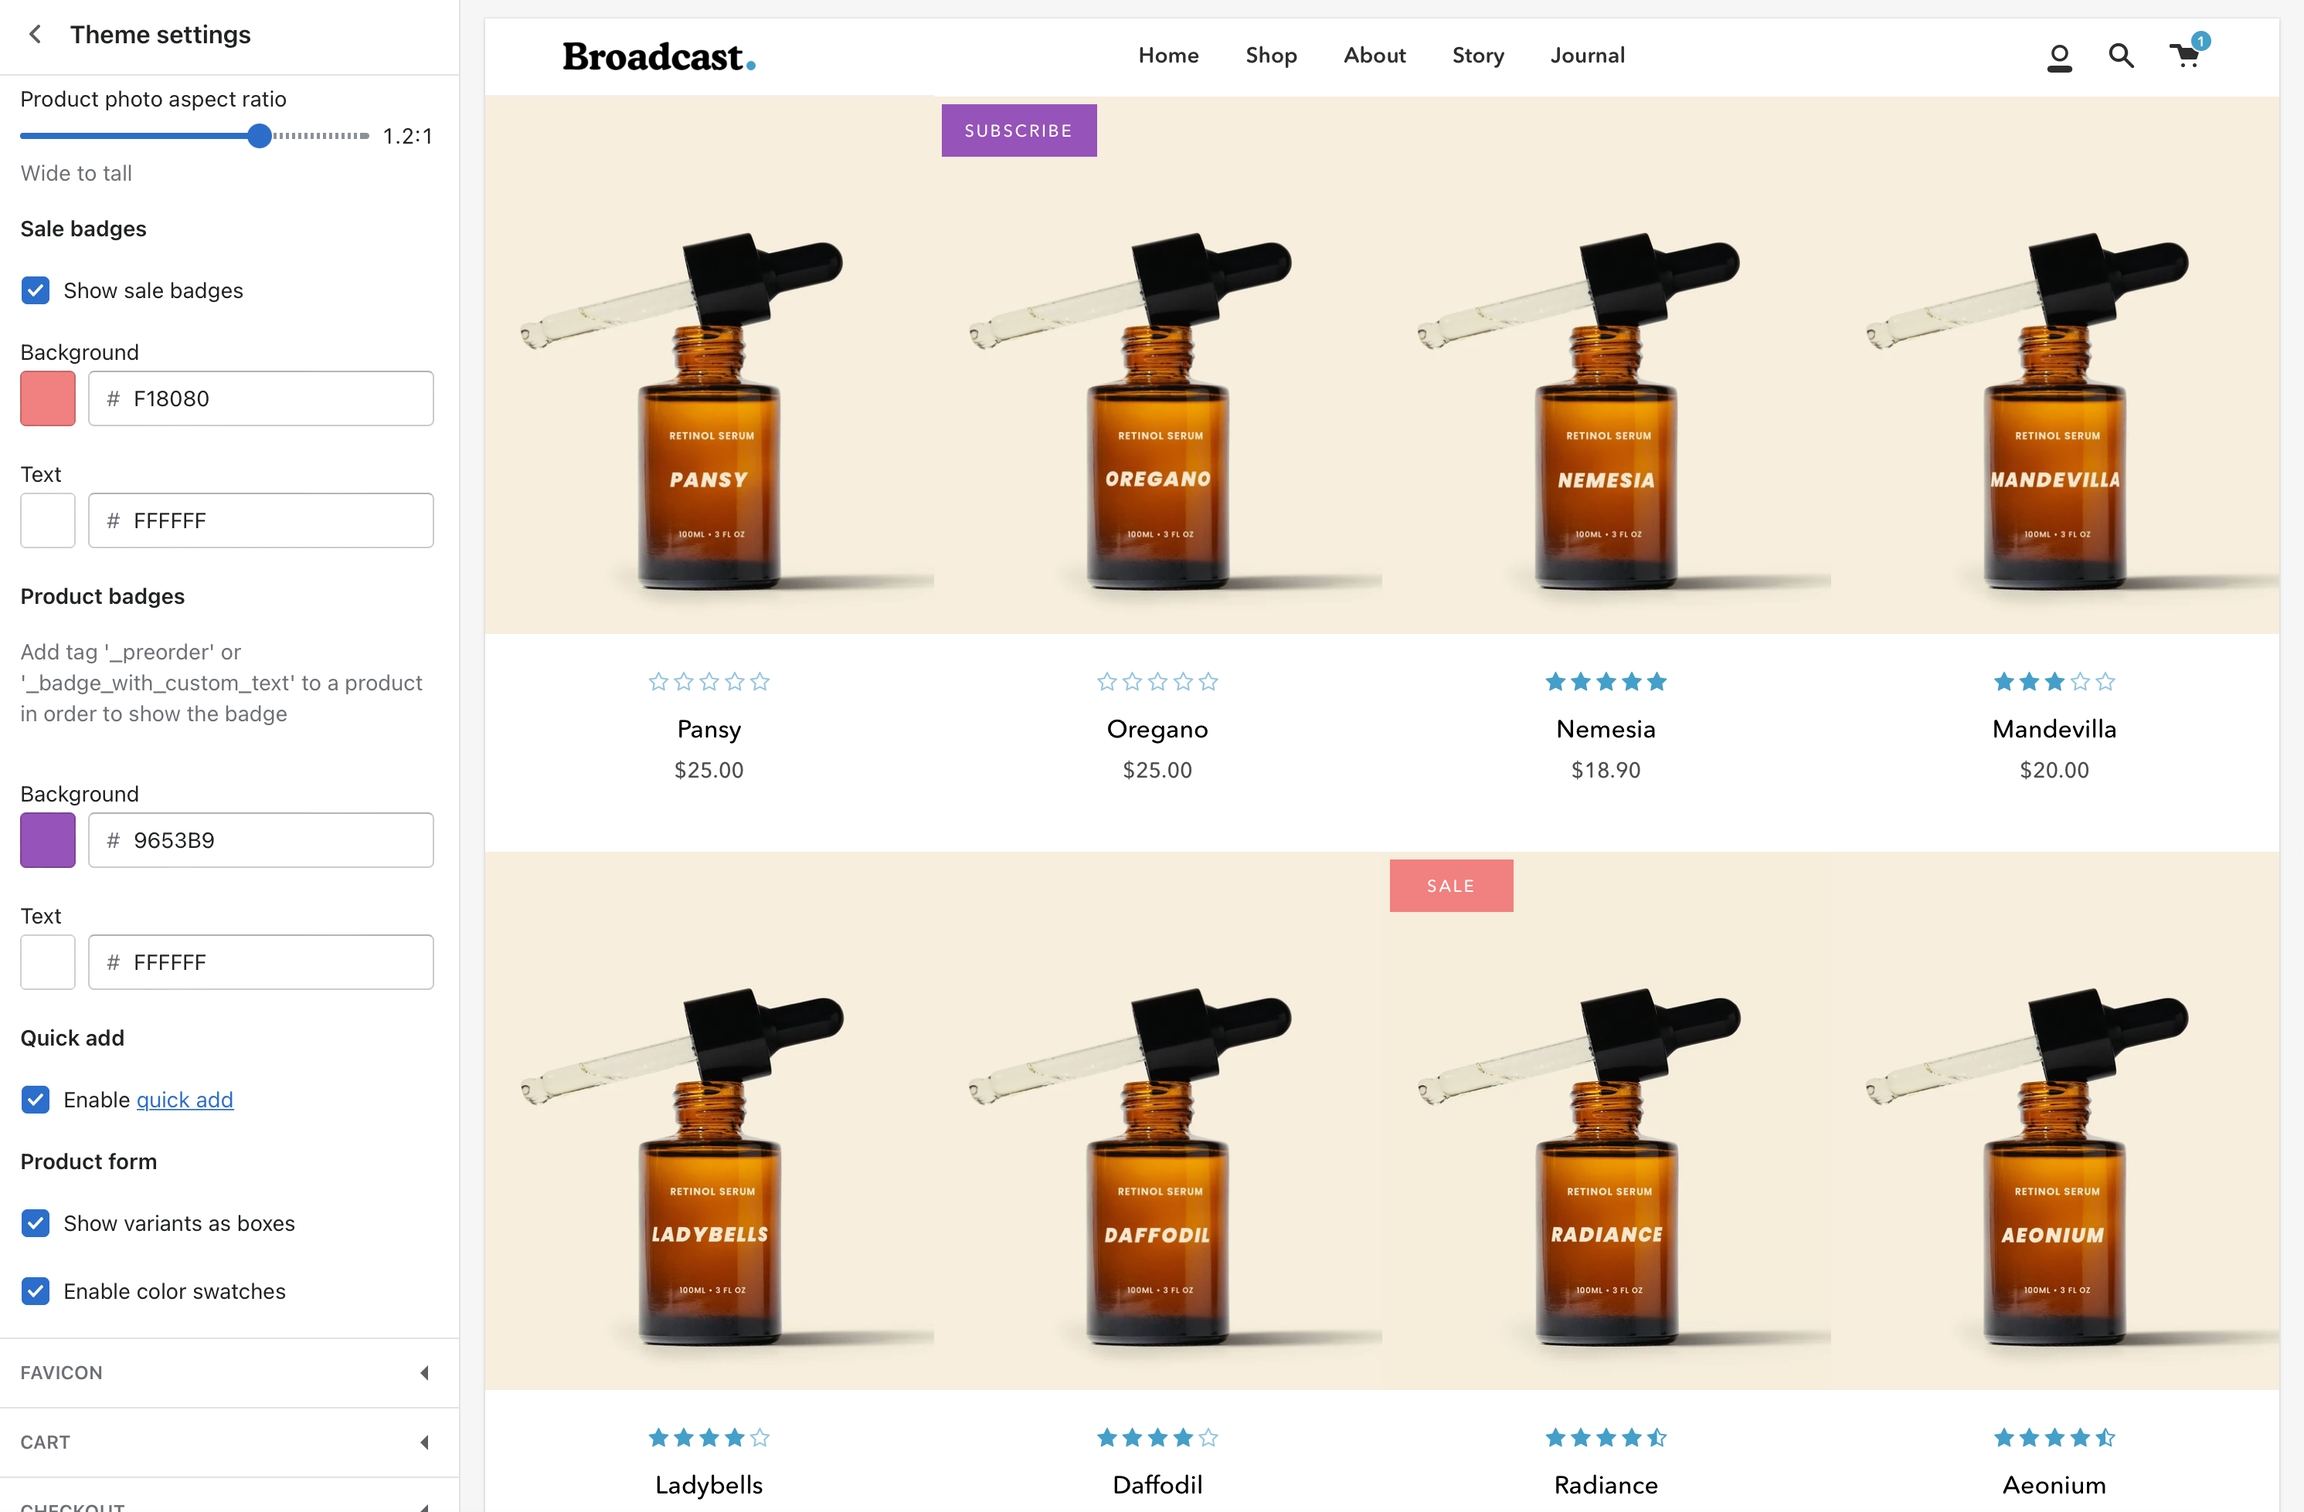This screenshot has height=1512, width=2304.
Task: Open the shopping cart icon
Action: pyautogui.click(x=2185, y=55)
